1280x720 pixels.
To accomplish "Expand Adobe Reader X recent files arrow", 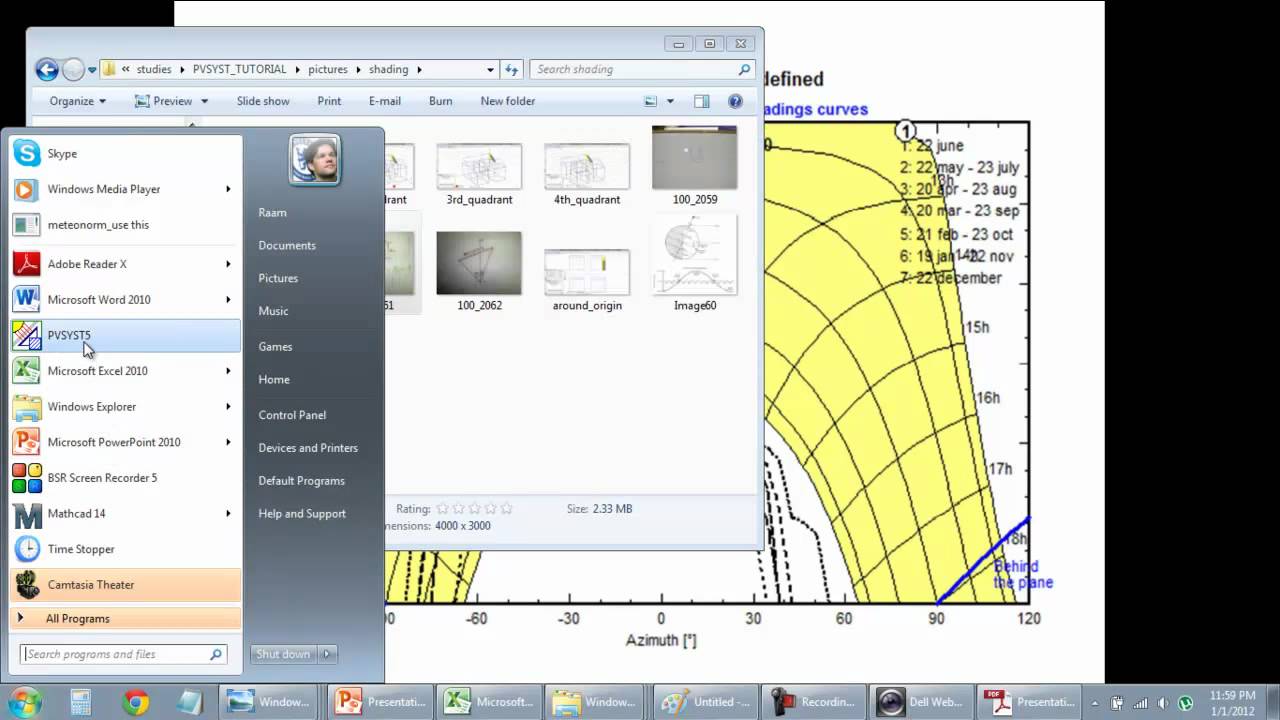I will pyautogui.click(x=228, y=264).
